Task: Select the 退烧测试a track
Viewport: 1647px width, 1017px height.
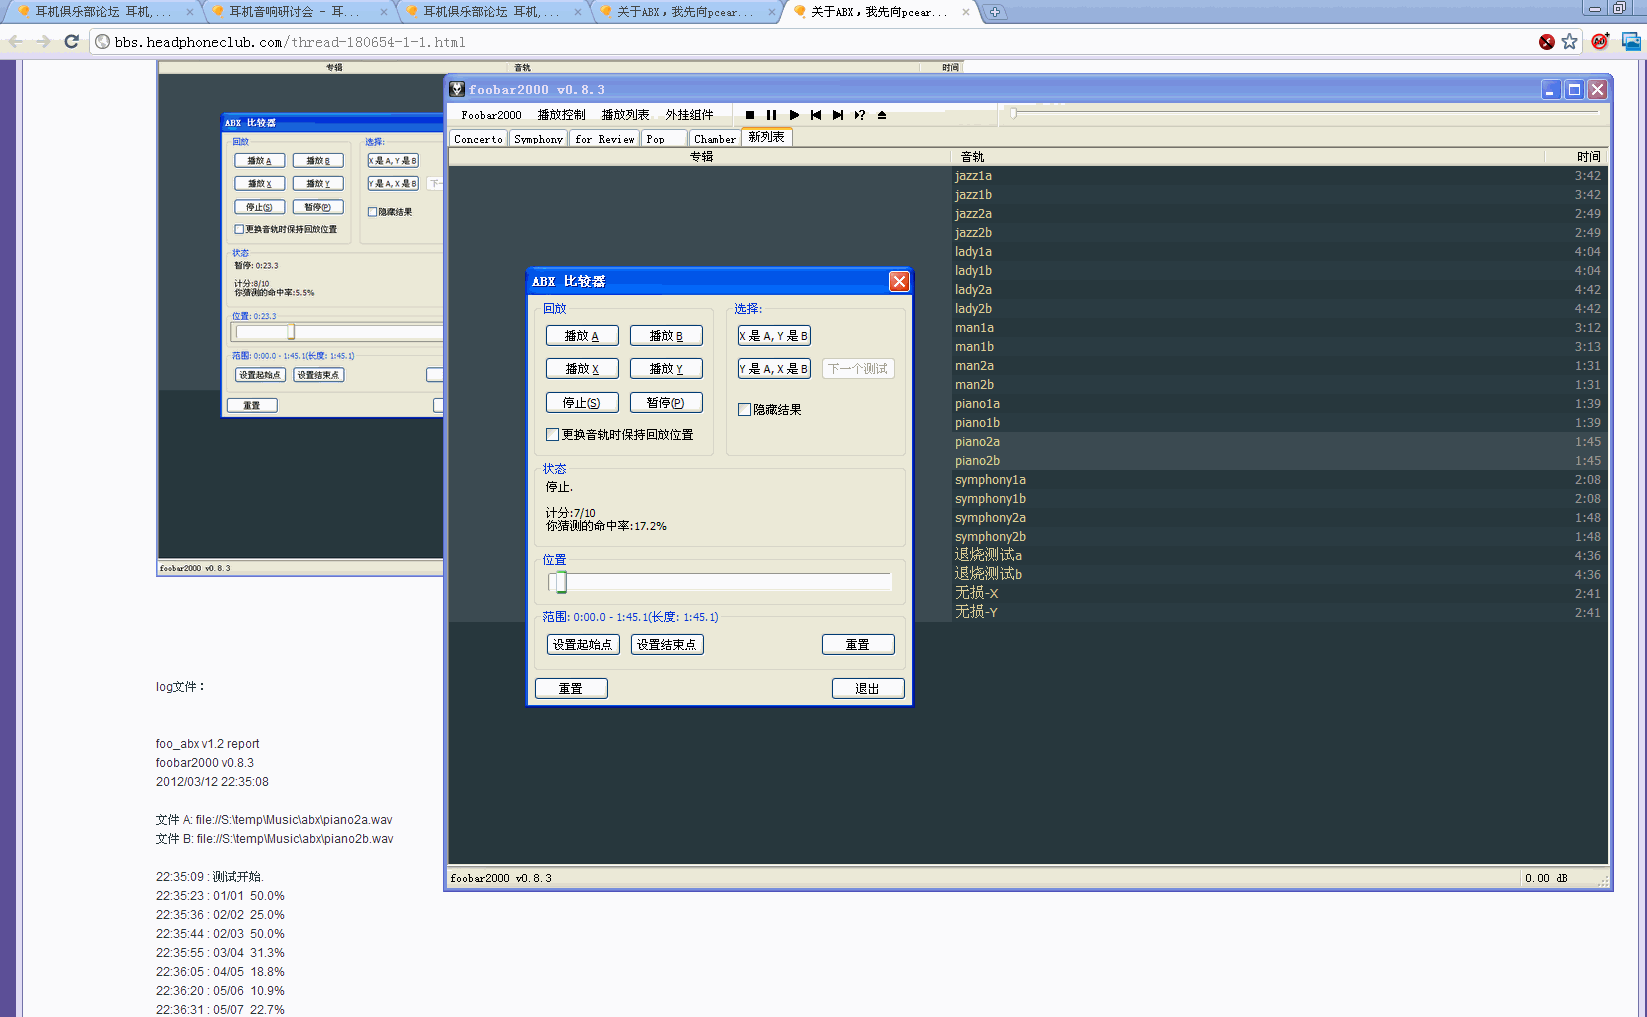Action: point(1278,555)
